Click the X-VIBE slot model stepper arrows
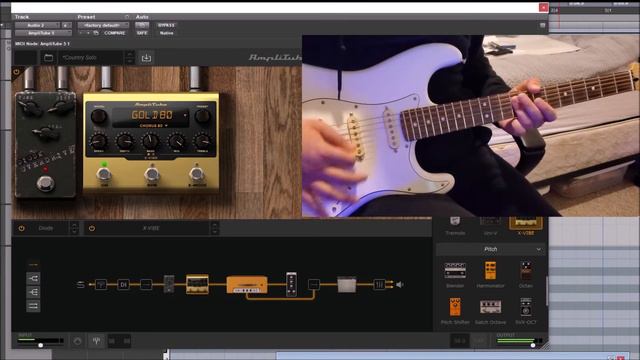Image resolution: width=640 pixels, height=360 pixels. coord(215,228)
